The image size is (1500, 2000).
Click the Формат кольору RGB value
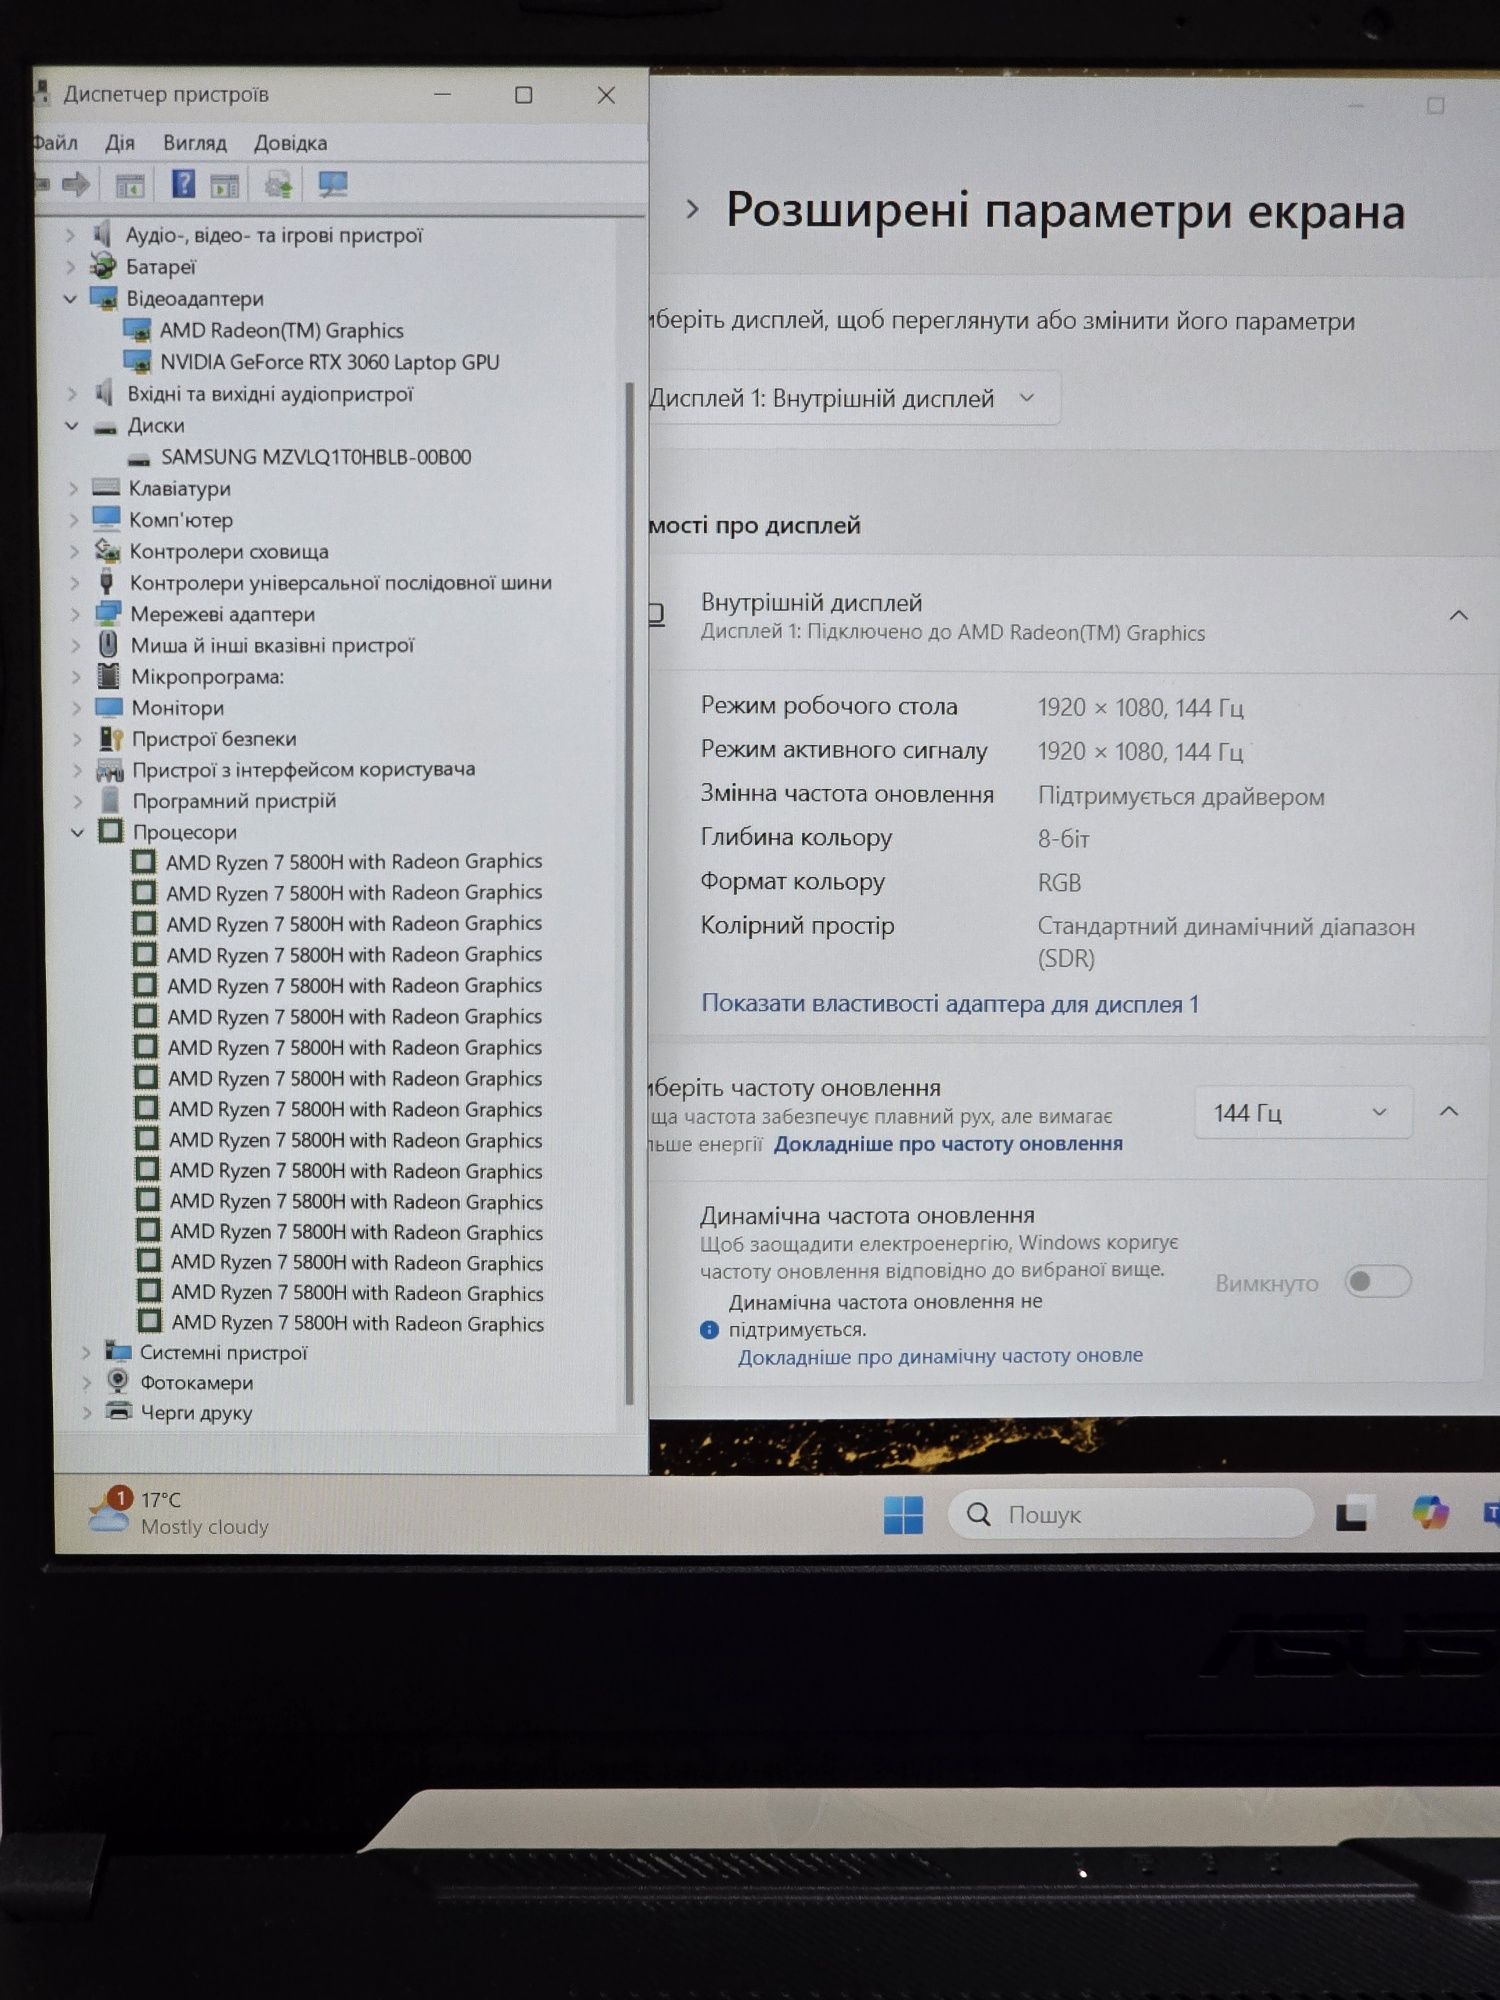click(1059, 882)
